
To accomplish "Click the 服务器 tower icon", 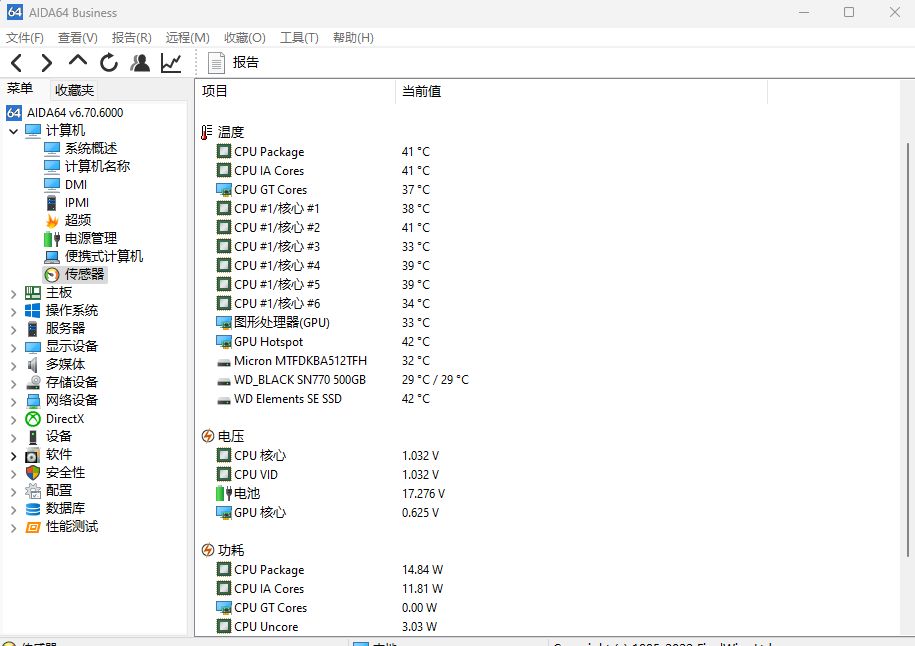I will pos(33,329).
